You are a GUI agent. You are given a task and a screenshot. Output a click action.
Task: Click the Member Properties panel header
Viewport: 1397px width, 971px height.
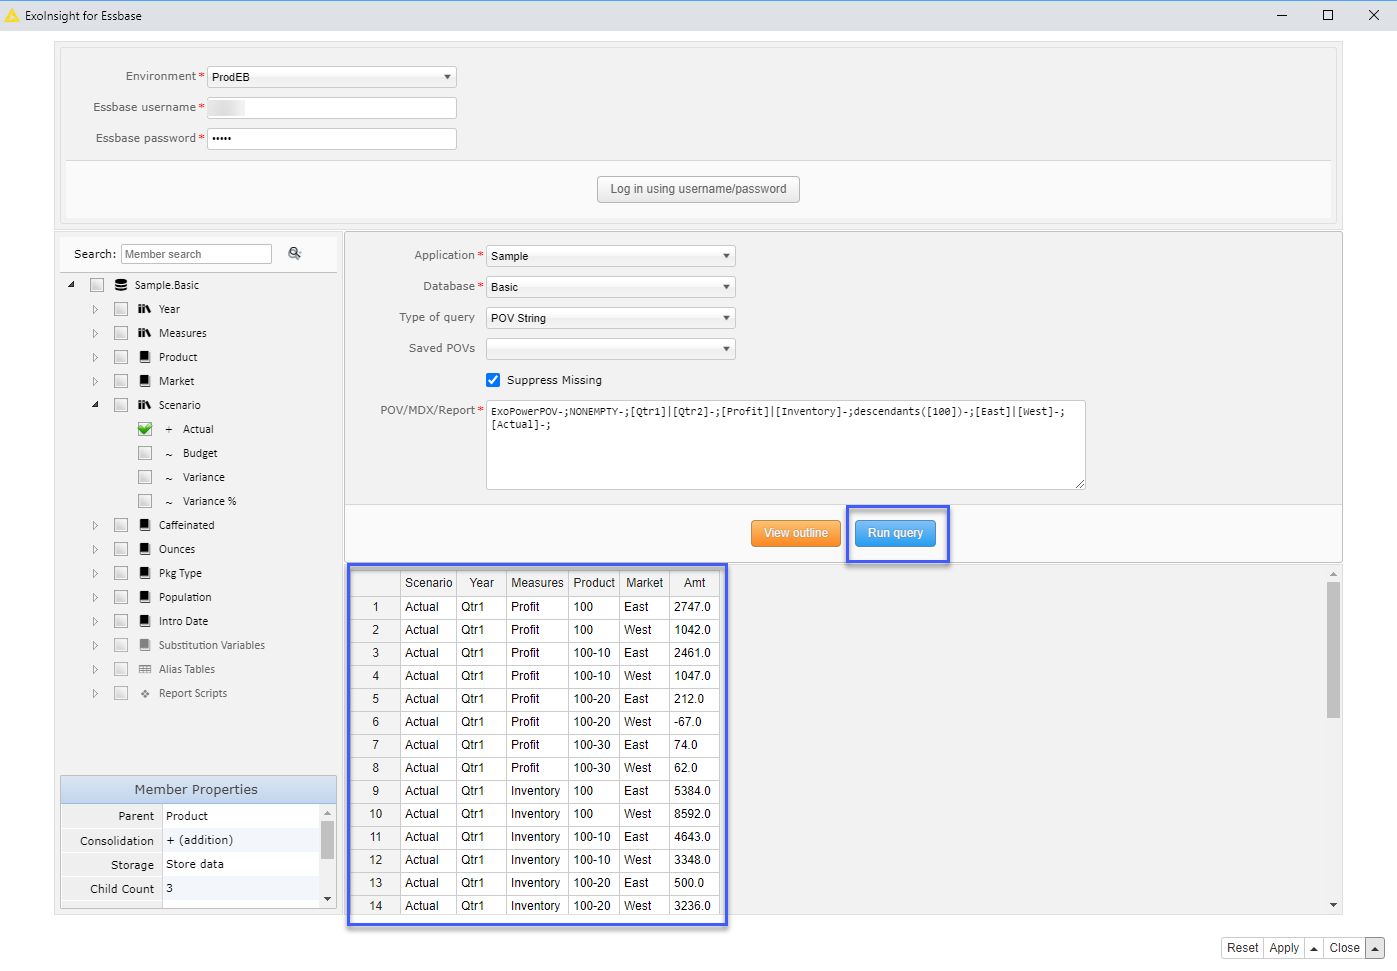click(x=198, y=790)
